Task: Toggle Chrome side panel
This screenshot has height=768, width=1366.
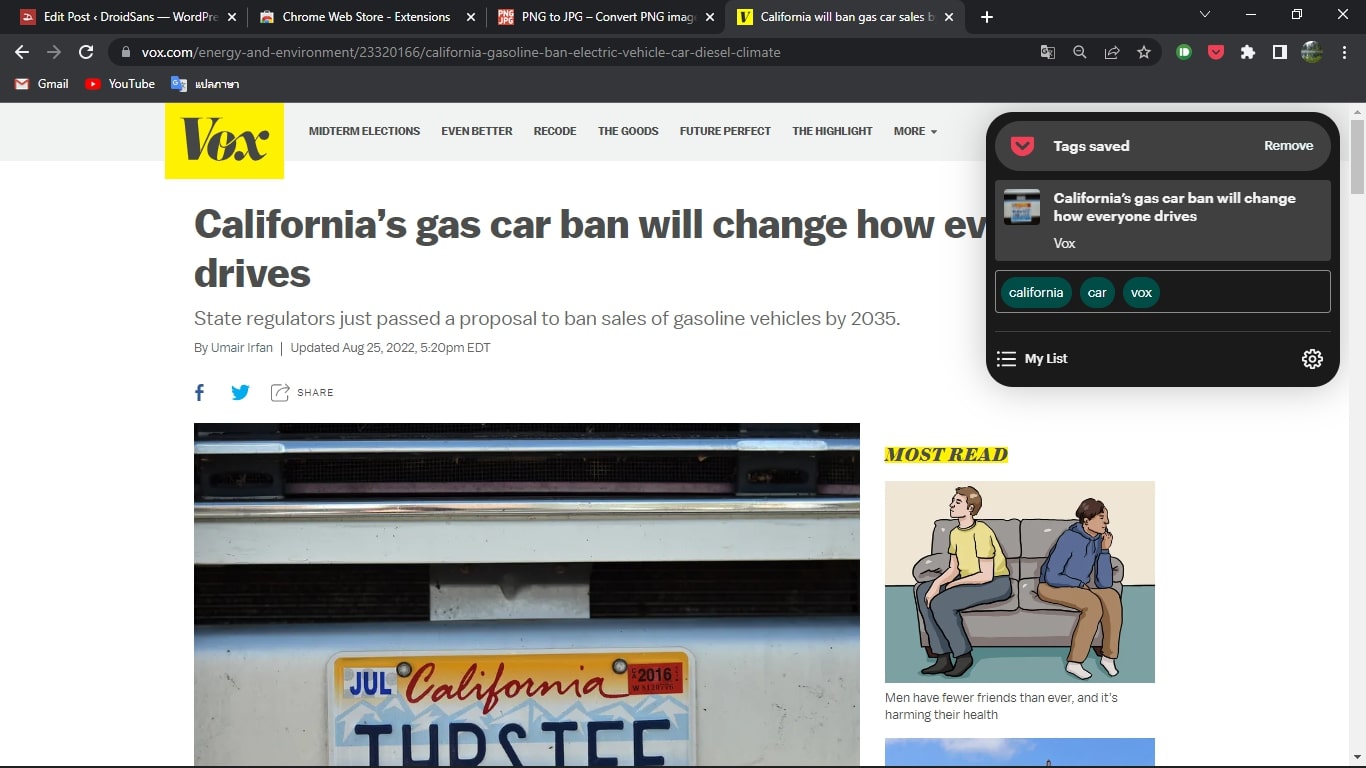Action: (1280, 52)
